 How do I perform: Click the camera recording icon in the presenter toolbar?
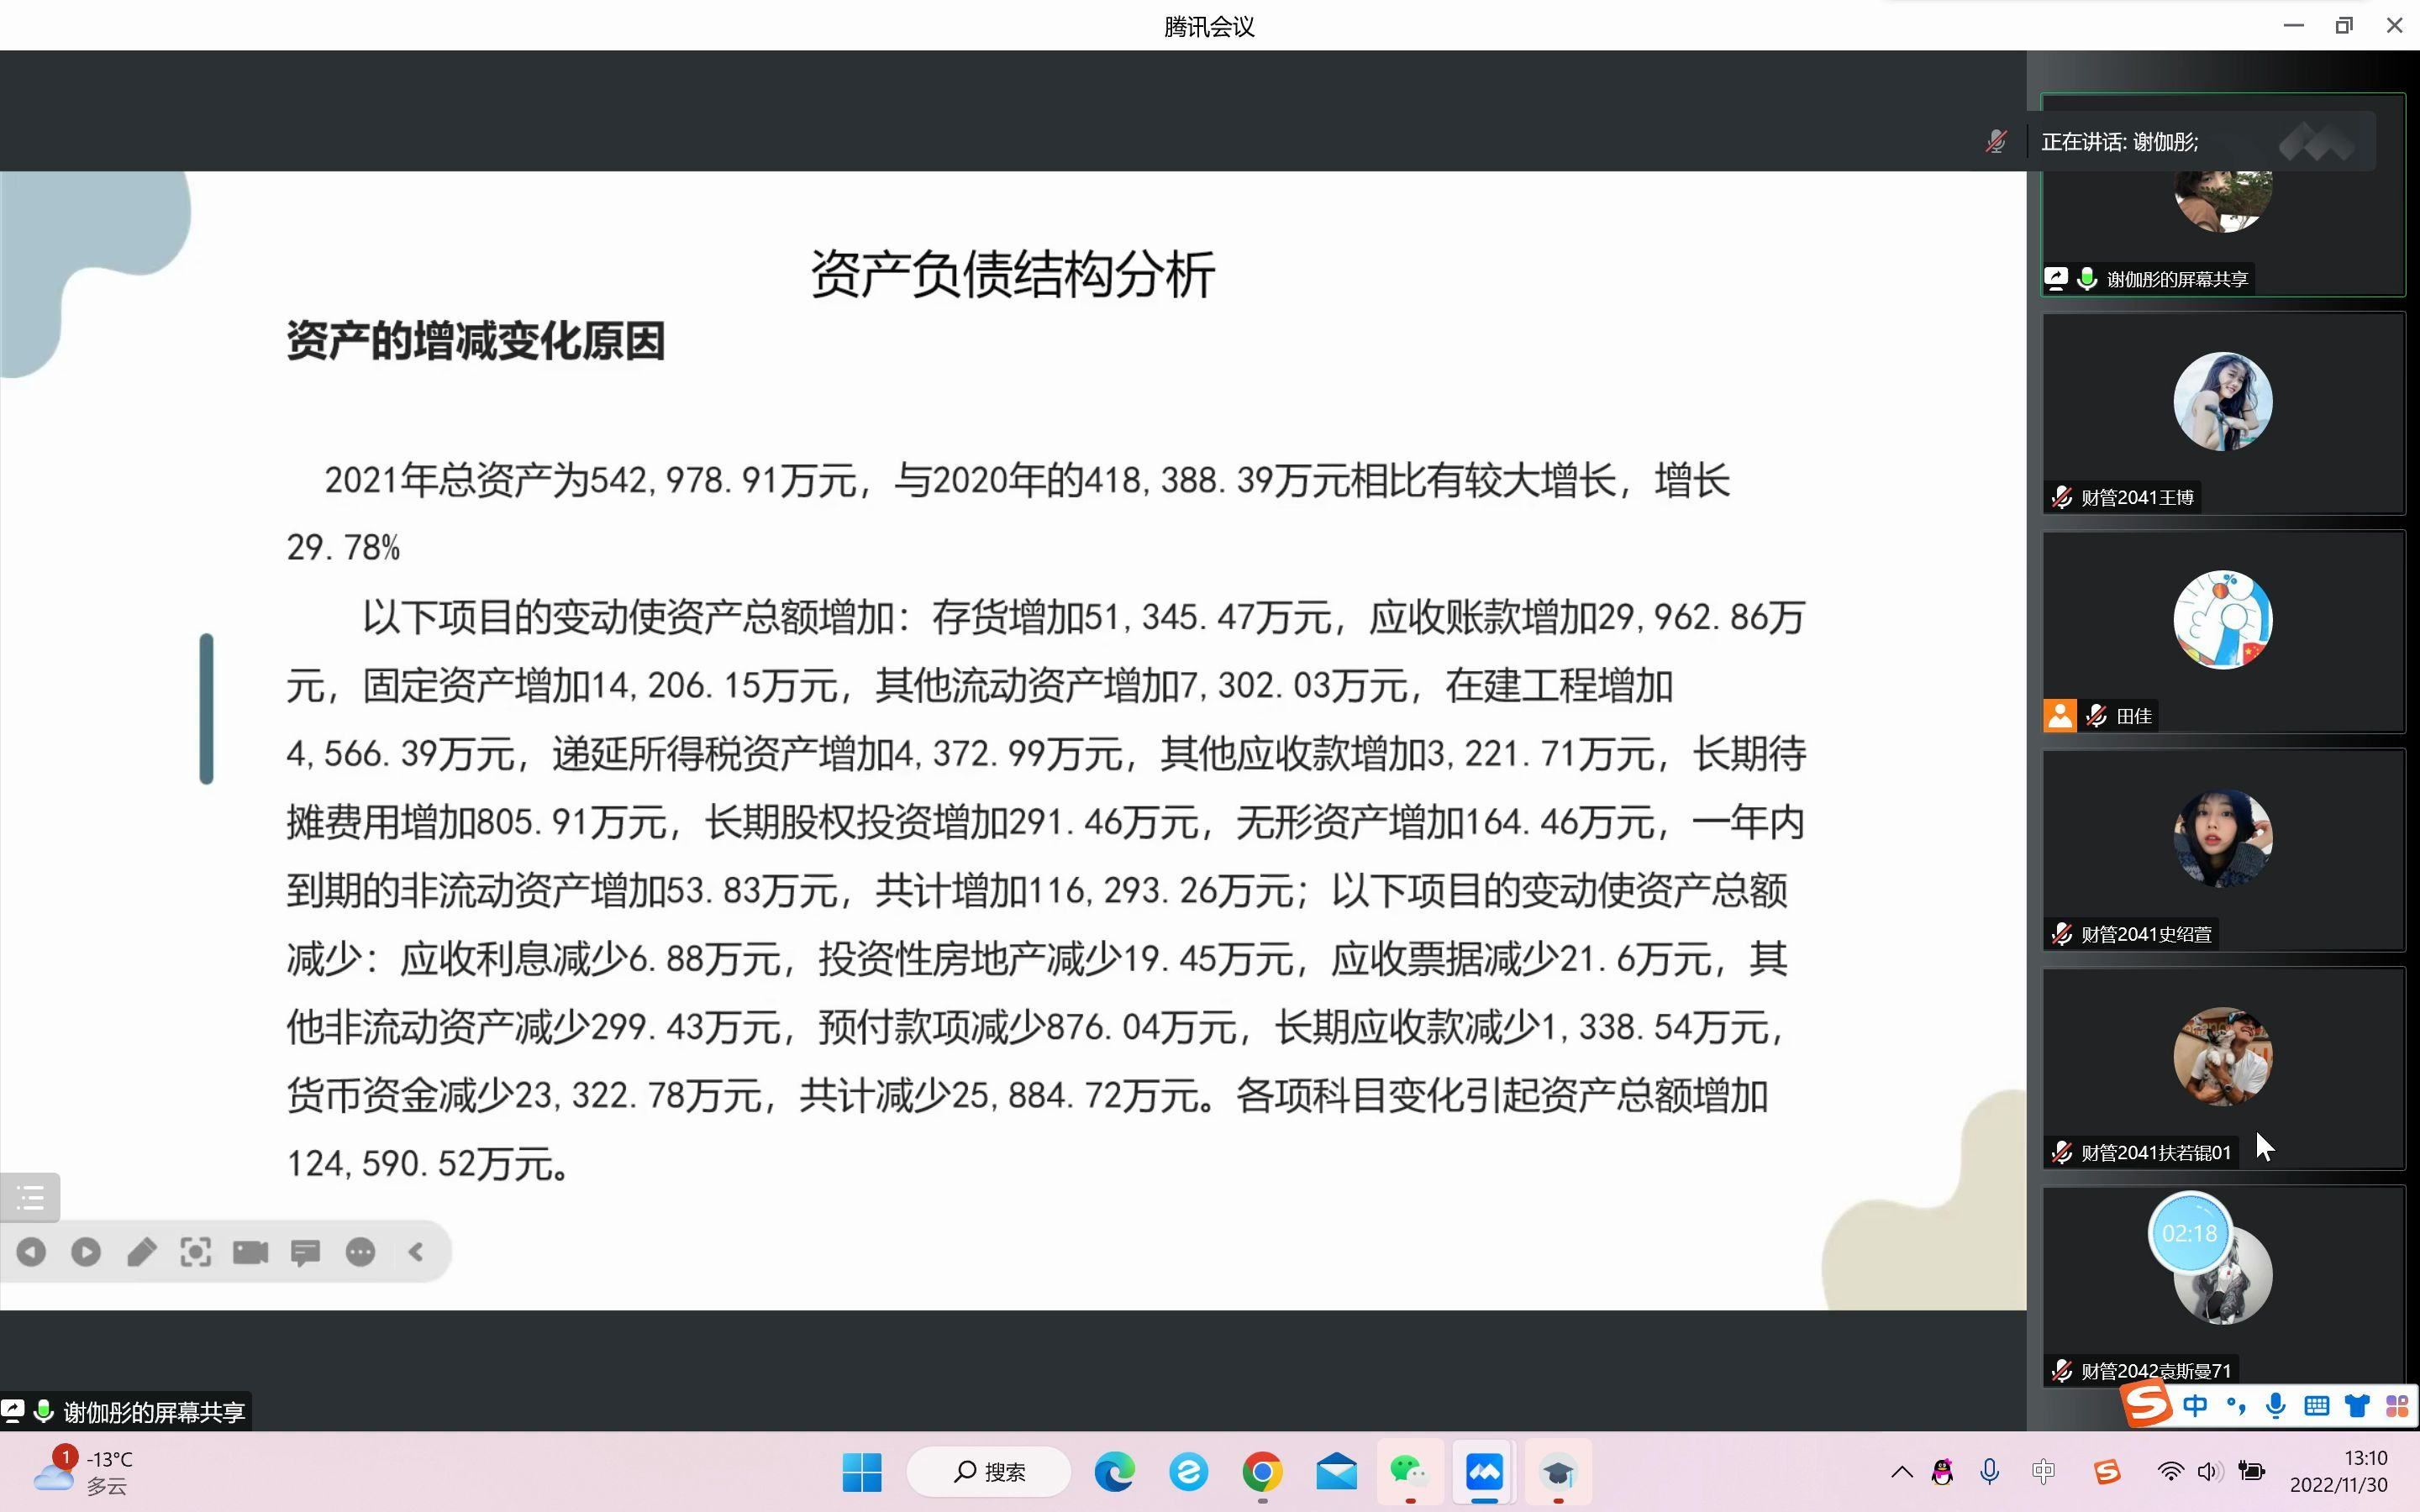point(250,1251)
